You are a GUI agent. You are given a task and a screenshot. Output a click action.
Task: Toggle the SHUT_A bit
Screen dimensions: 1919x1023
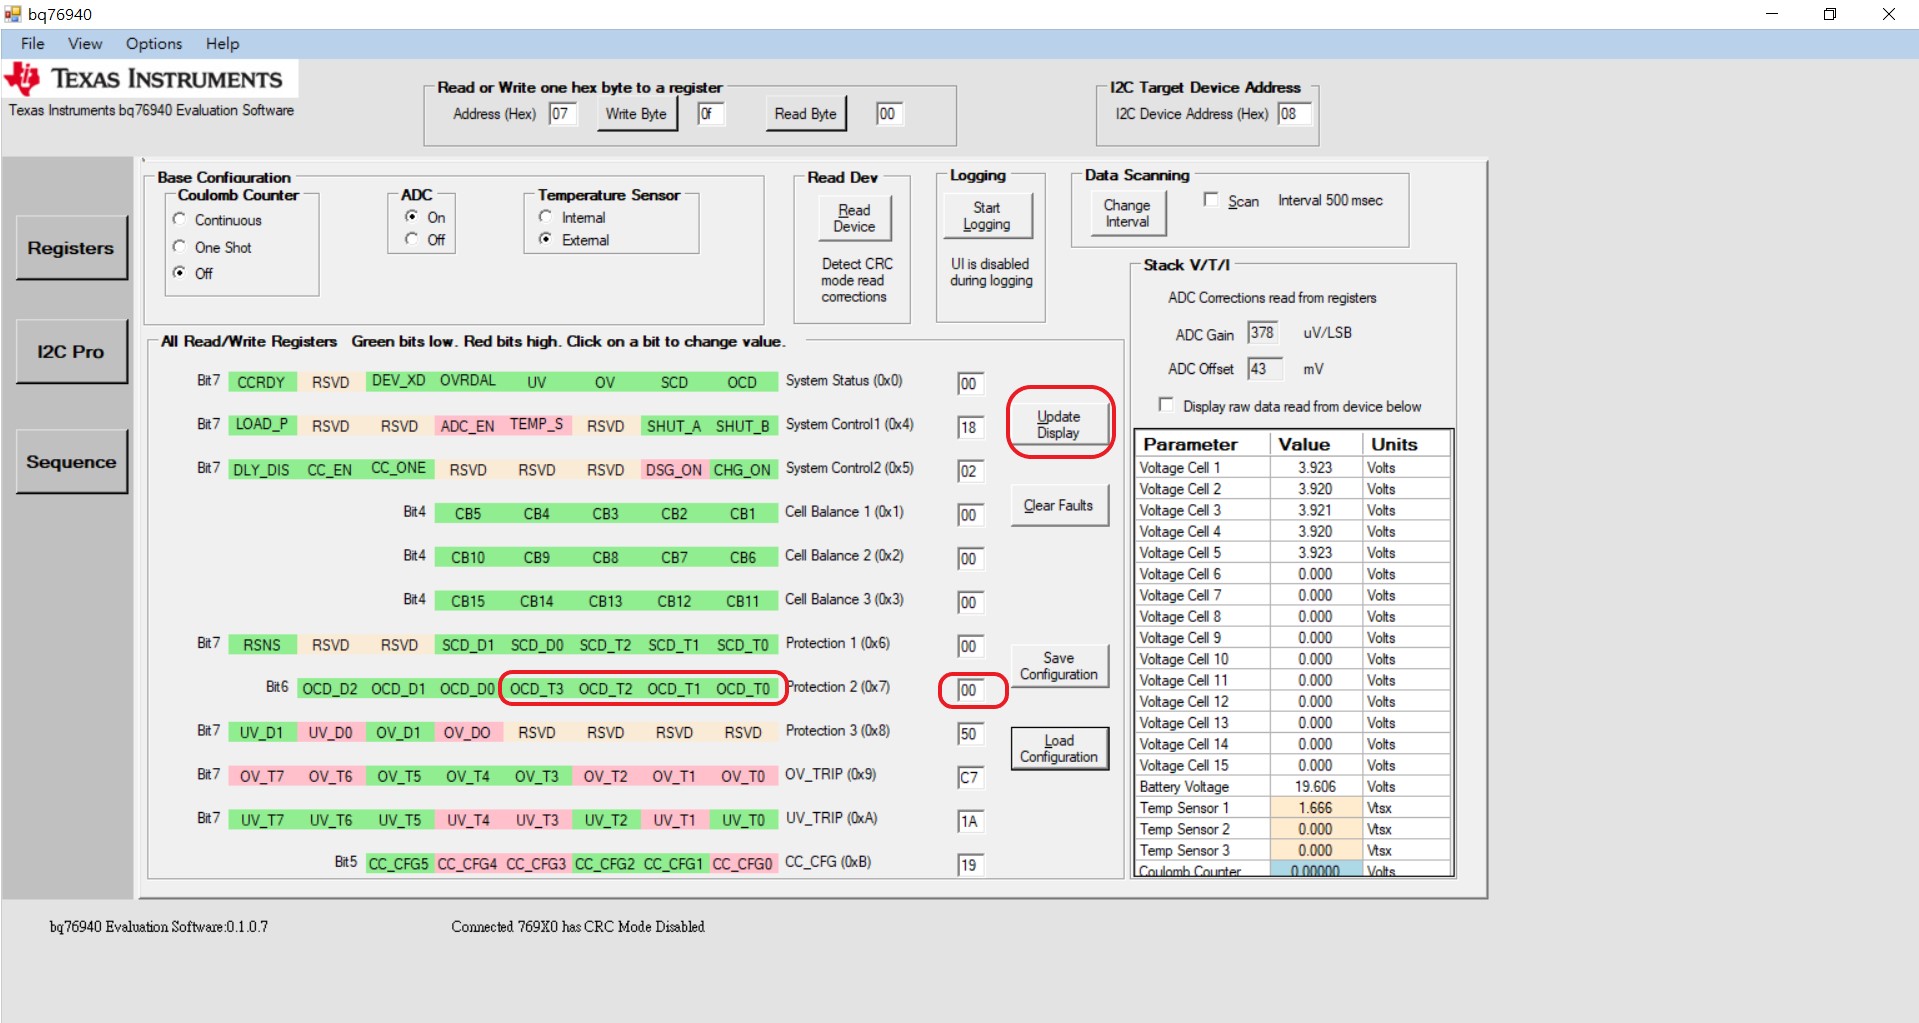[x=674, y=426]
